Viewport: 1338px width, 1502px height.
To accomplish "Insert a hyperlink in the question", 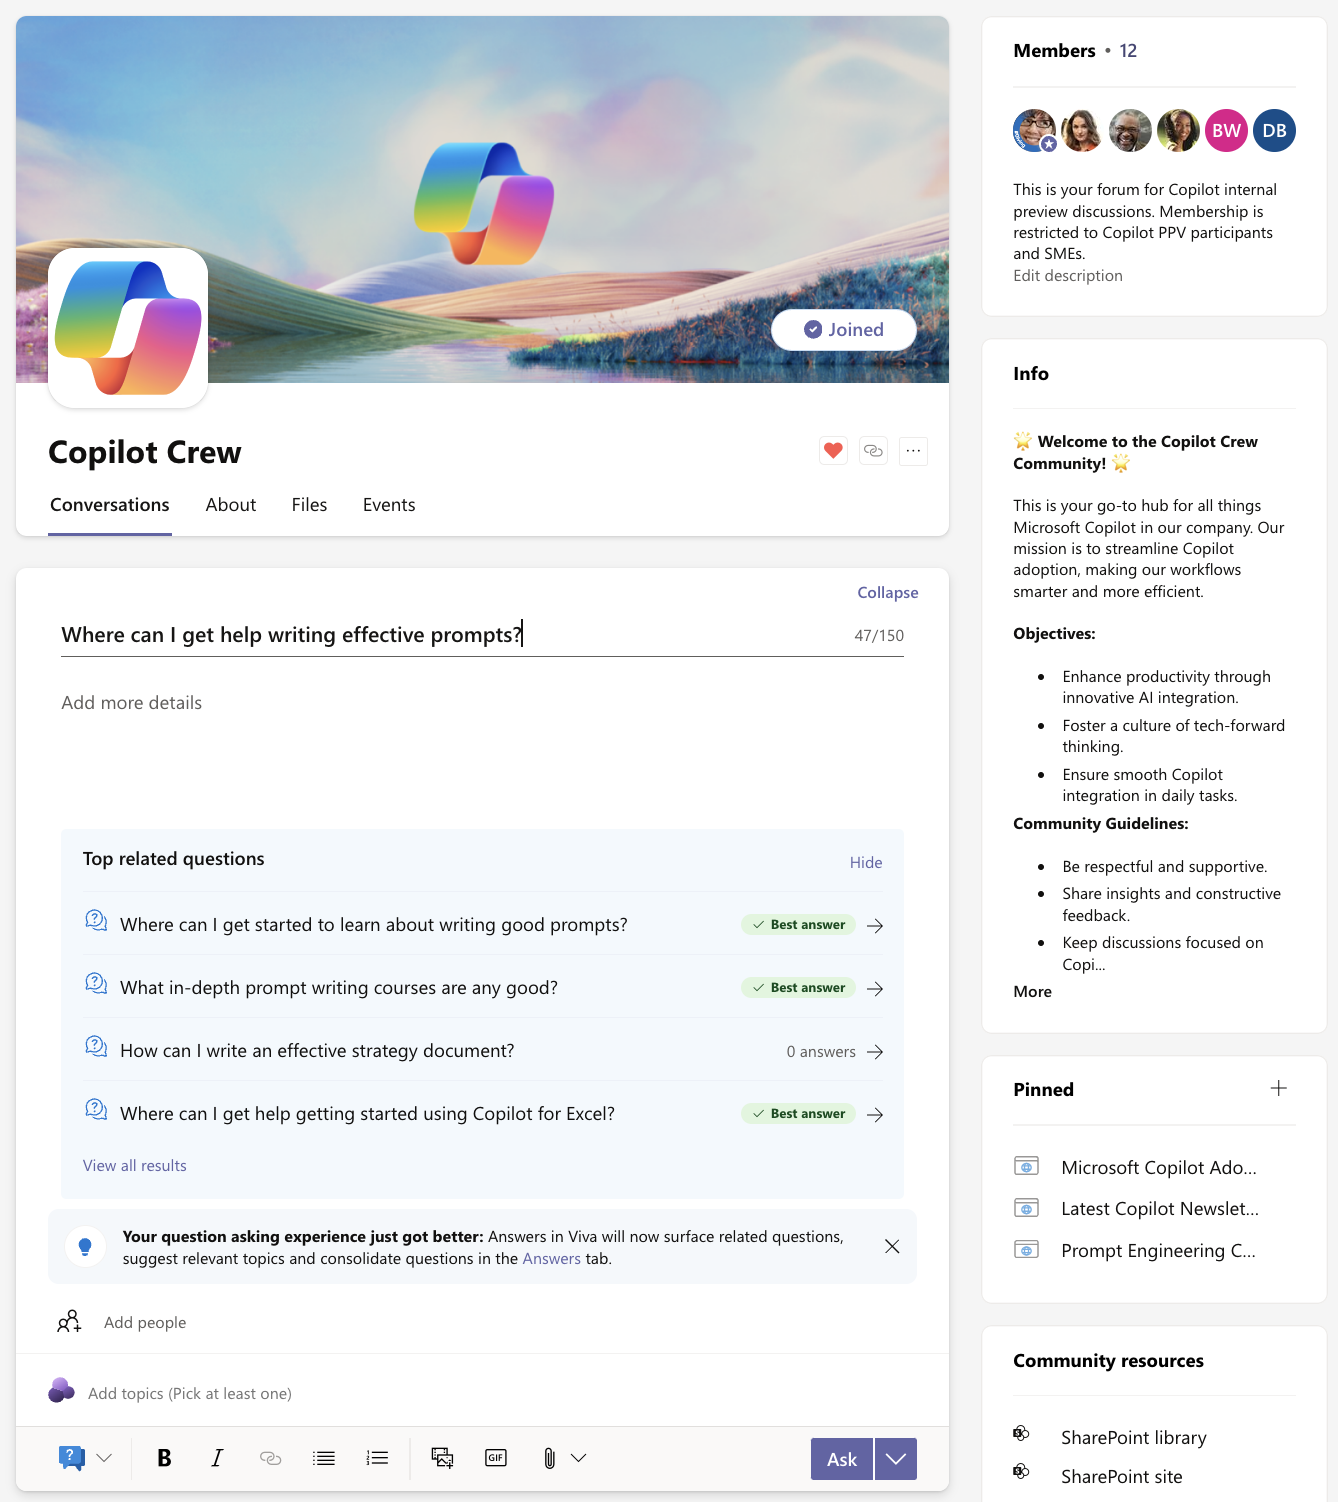I will point(270,1458).
